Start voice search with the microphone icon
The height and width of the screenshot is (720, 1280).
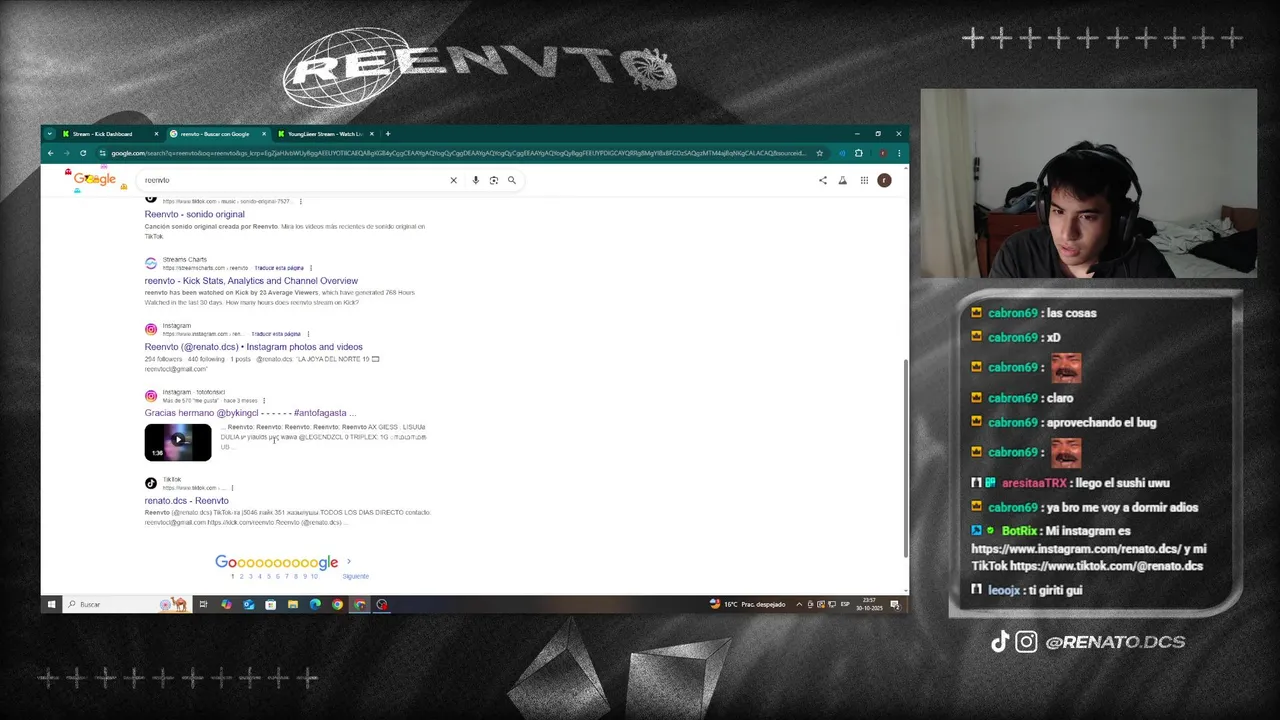(475, 180)
